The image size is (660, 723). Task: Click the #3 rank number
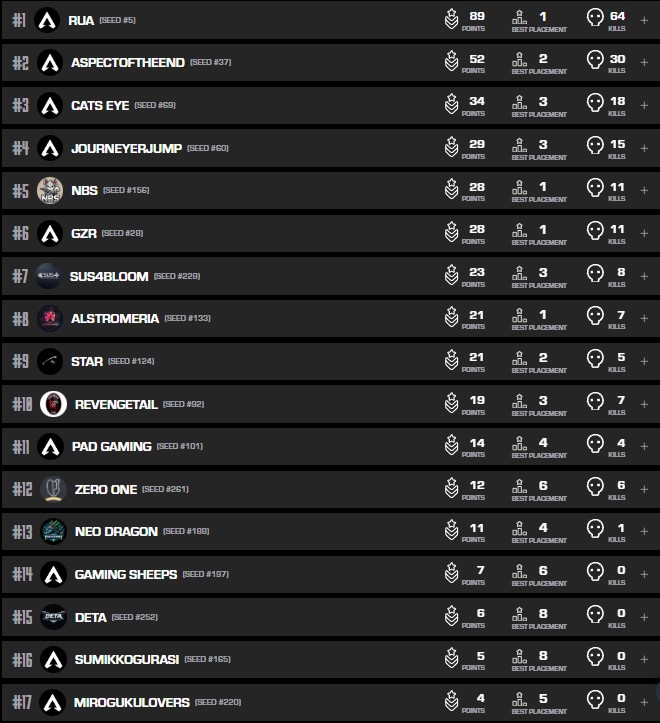20,105
